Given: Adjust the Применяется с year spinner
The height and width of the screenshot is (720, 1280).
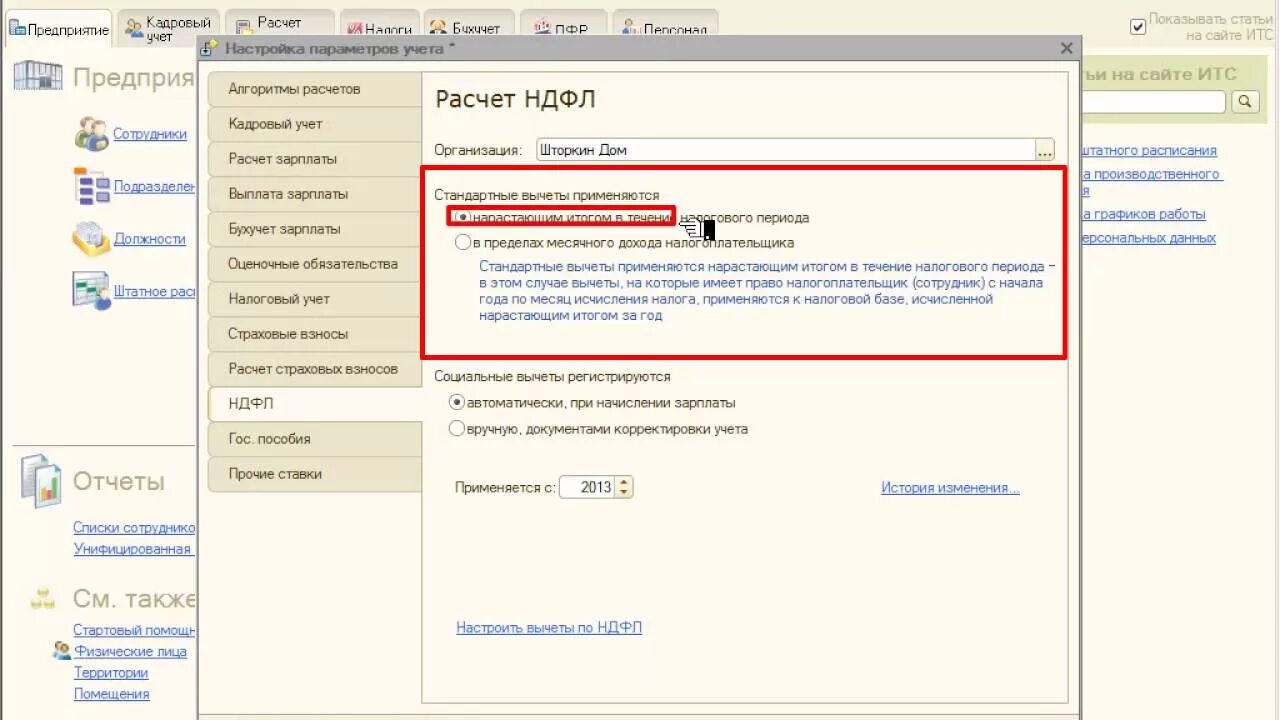Looking at the screenshot, I should click(624, 488).
